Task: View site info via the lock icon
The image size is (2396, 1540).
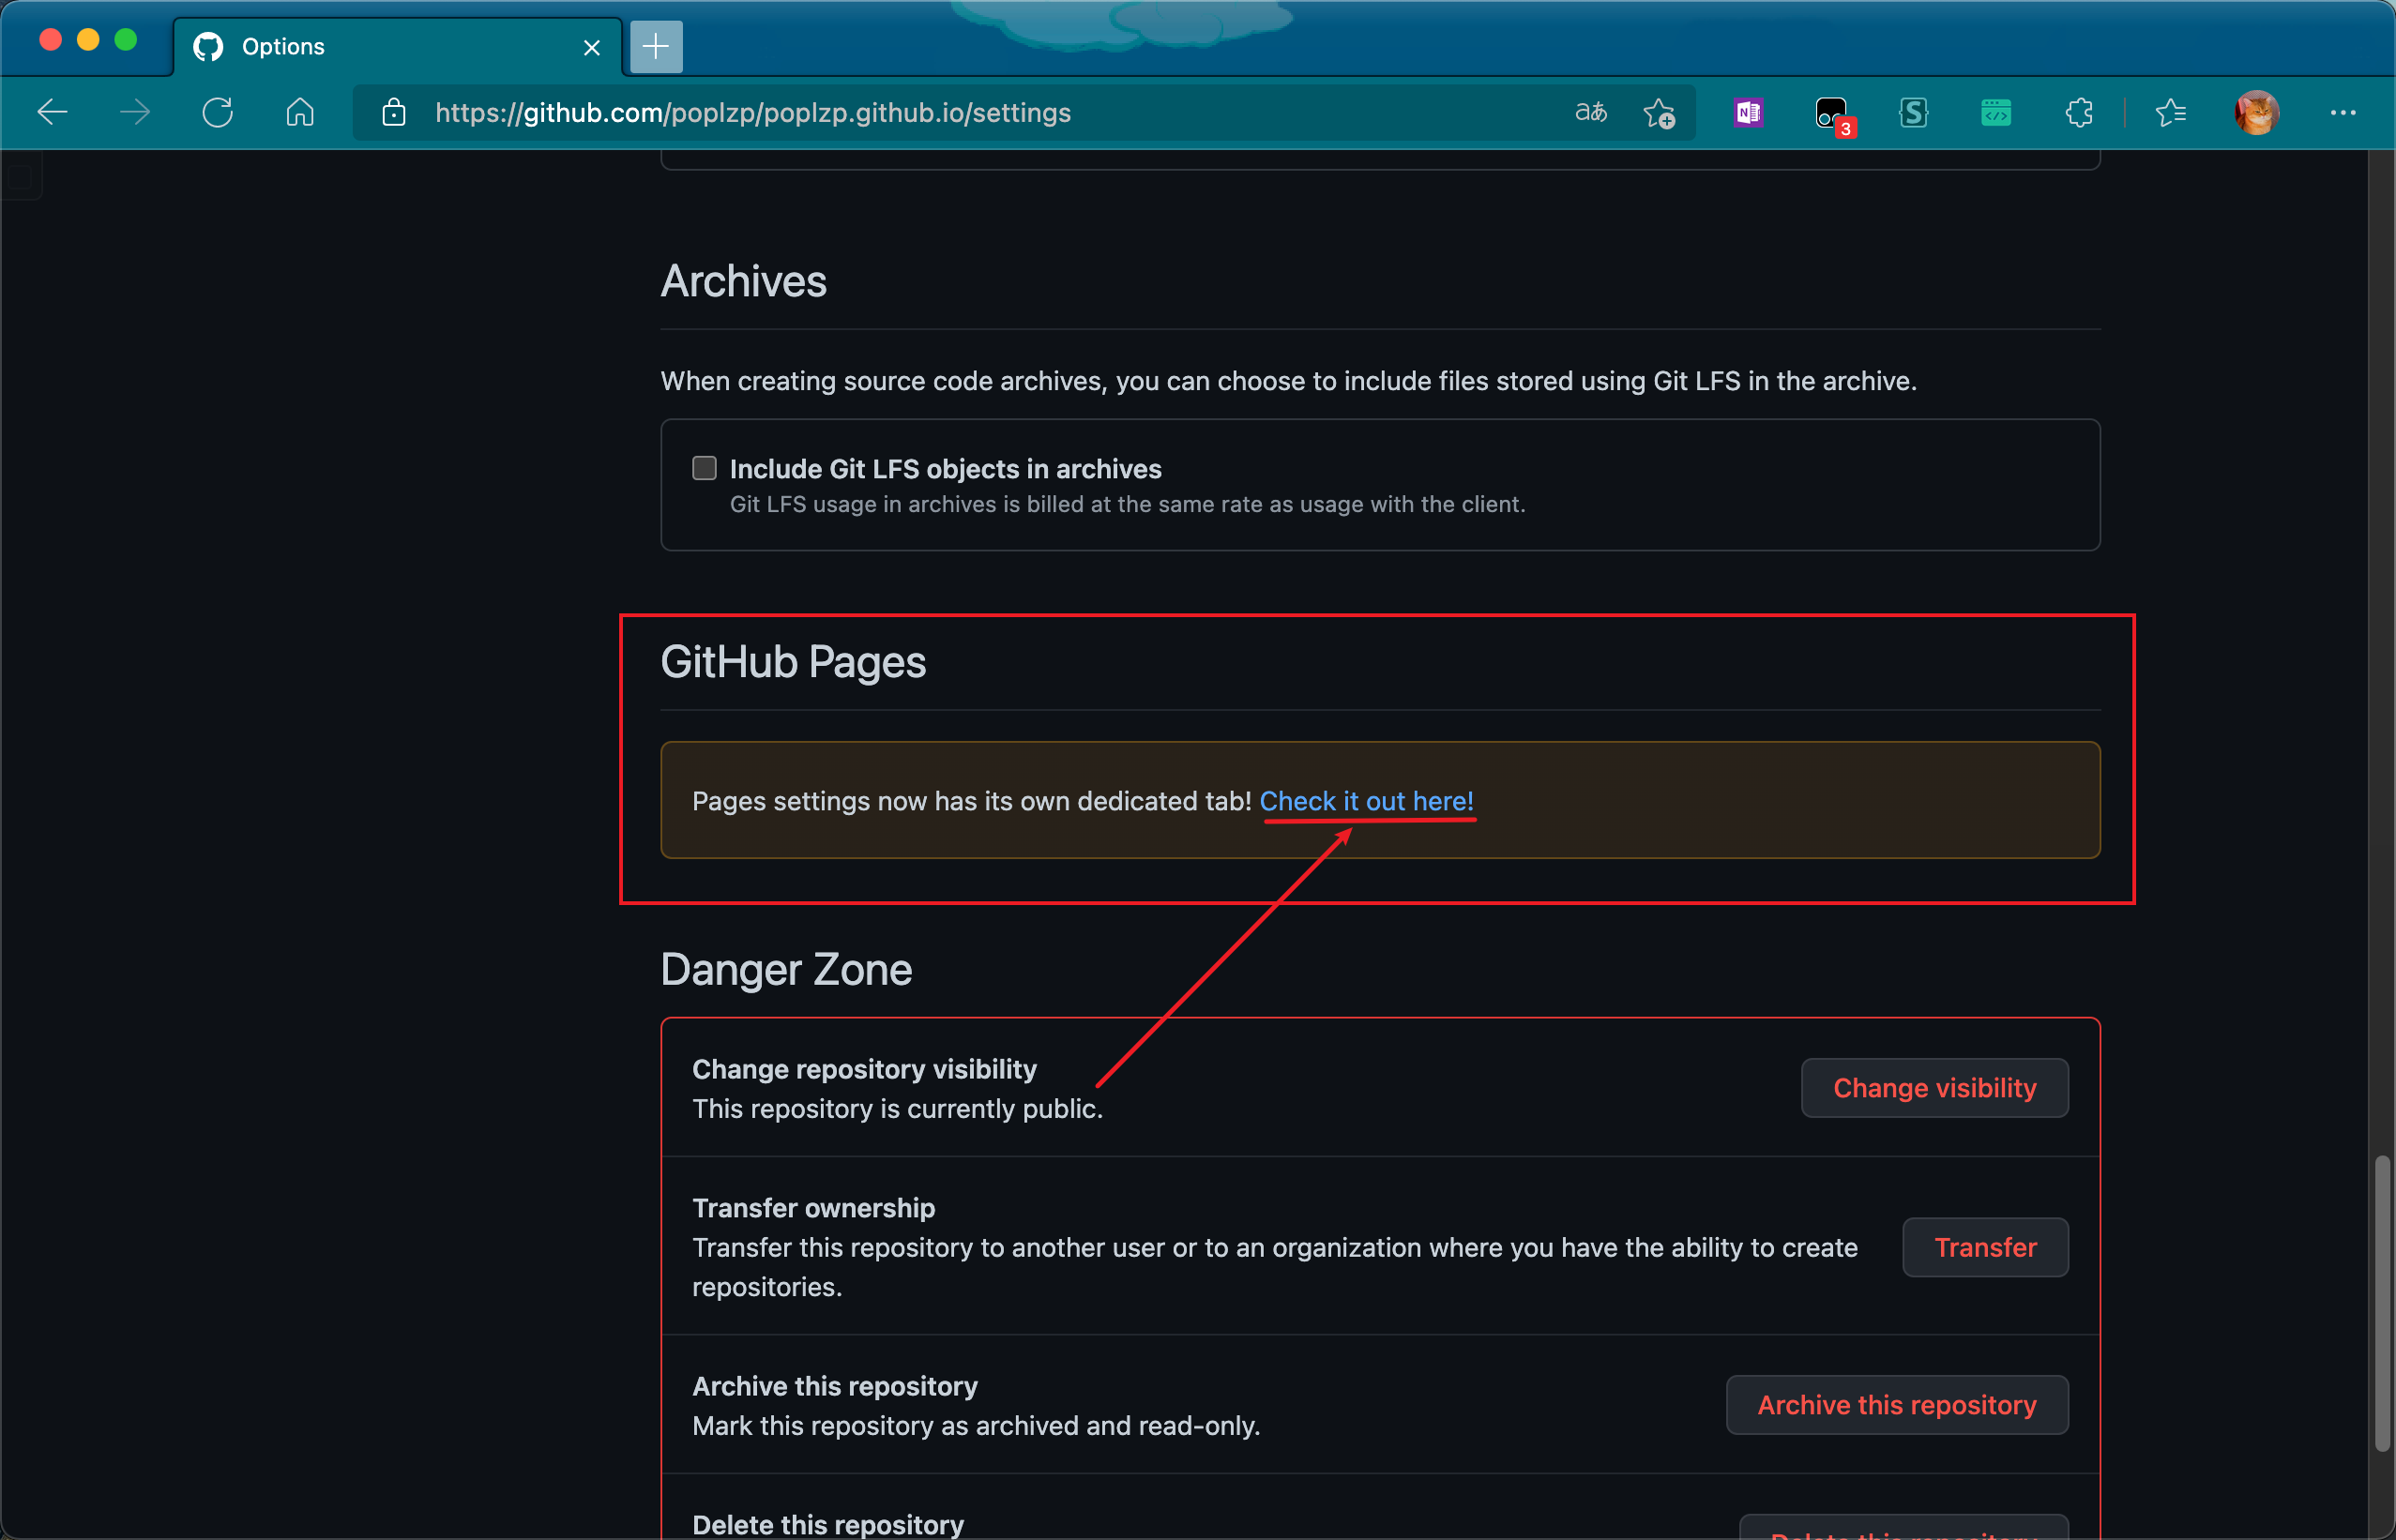Action: pos(394,112)
